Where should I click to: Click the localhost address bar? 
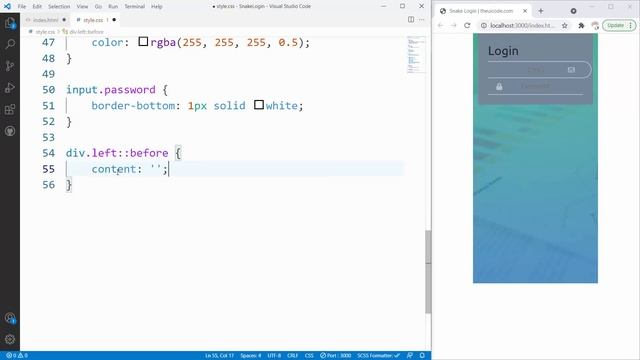pyautogui.click(x=522, y=25)
